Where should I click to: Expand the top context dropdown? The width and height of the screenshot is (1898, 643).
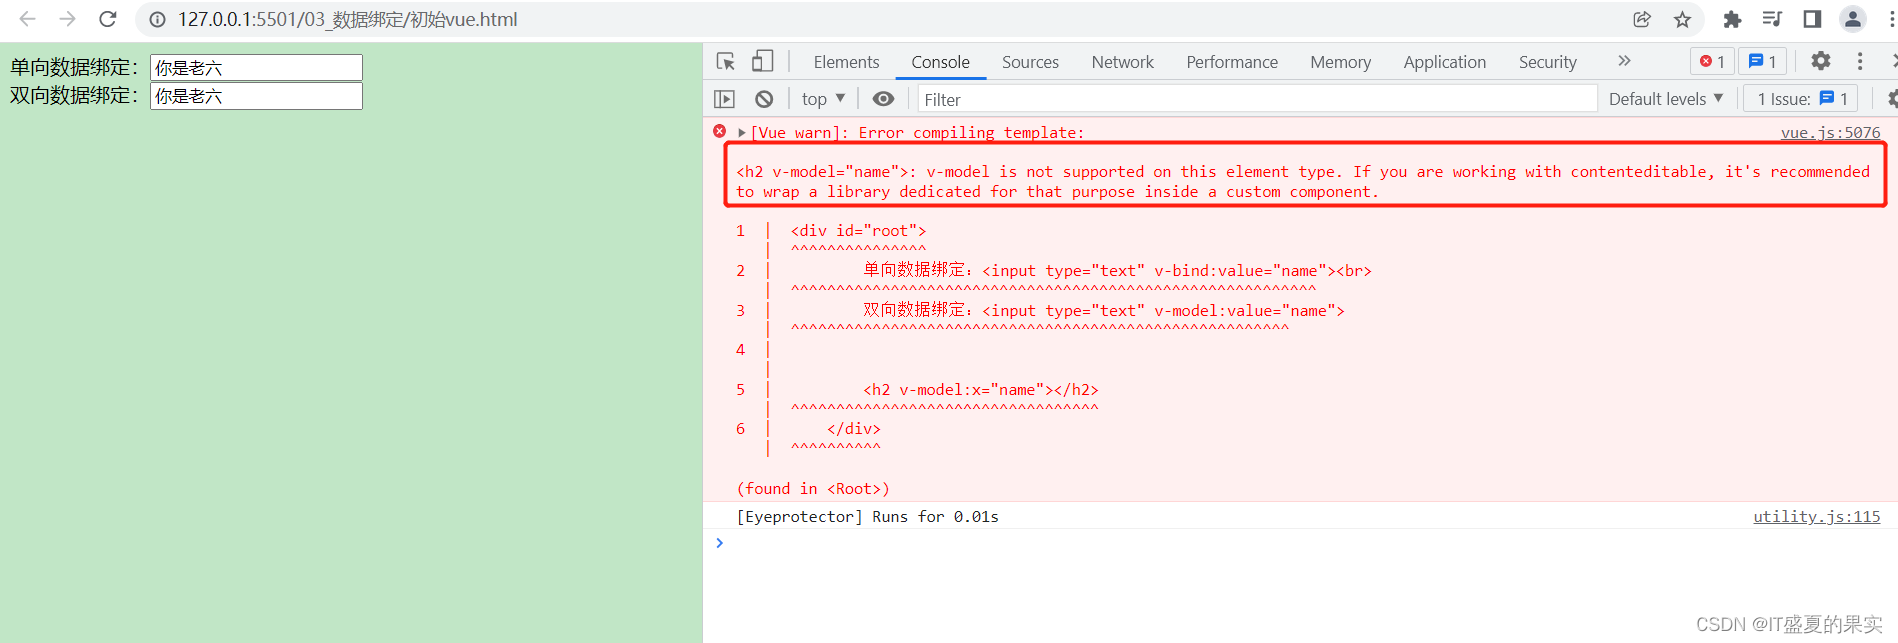click(x=824, y=99)
